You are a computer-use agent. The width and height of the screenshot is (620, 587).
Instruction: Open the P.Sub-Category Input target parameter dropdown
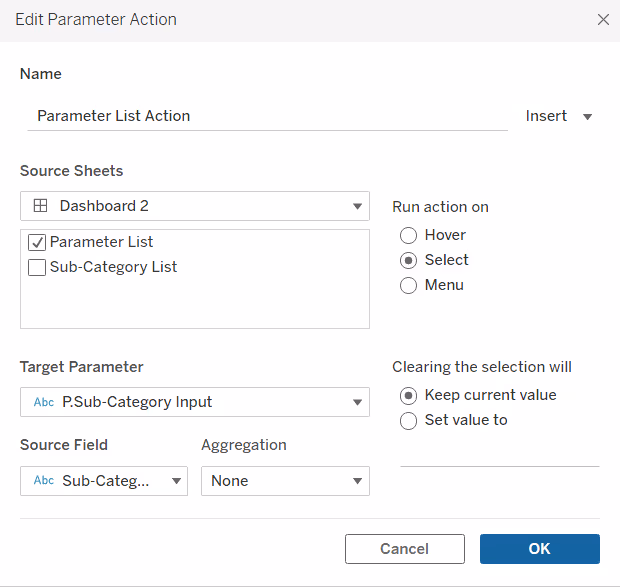(195, 402)
